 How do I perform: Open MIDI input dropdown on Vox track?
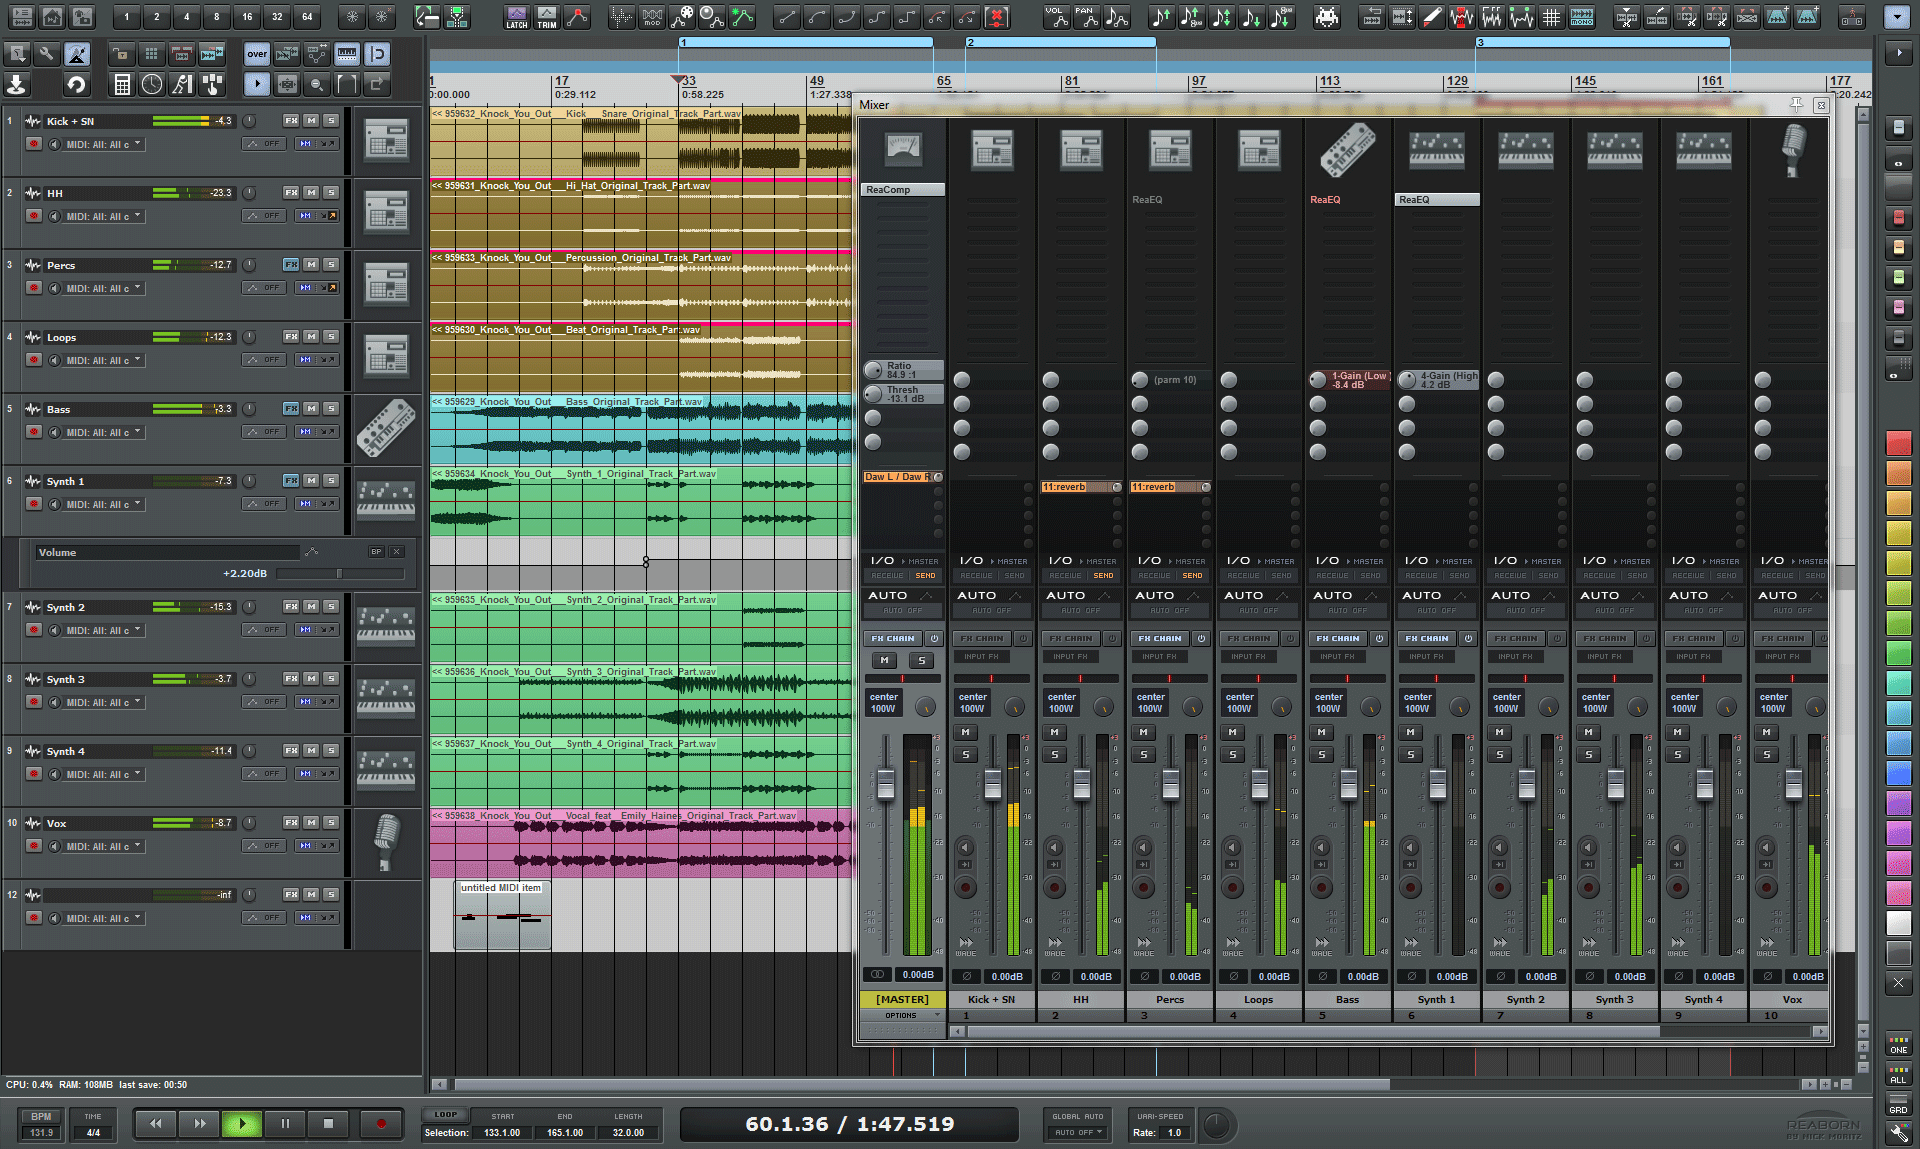[x=104, y=846]
